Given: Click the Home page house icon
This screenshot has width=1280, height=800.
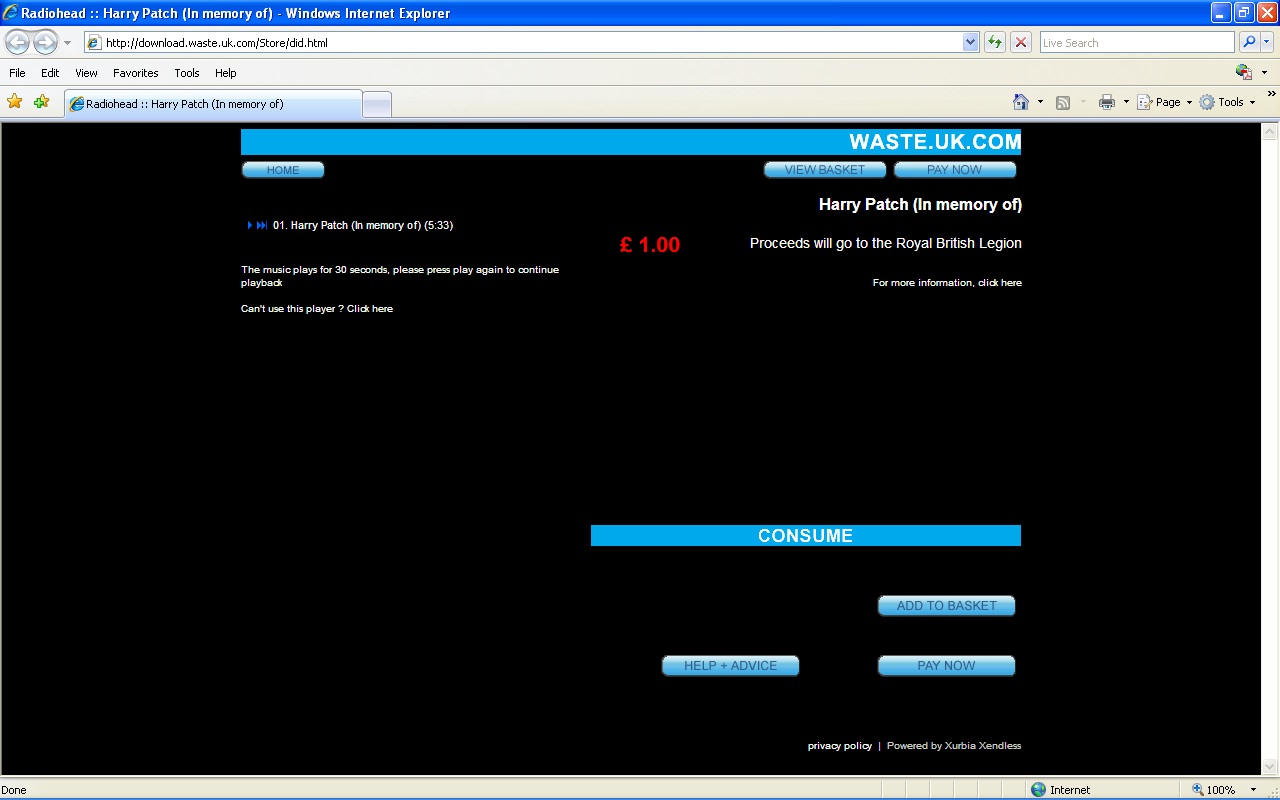Looking at the screenshot, I should coord(1021,102).
